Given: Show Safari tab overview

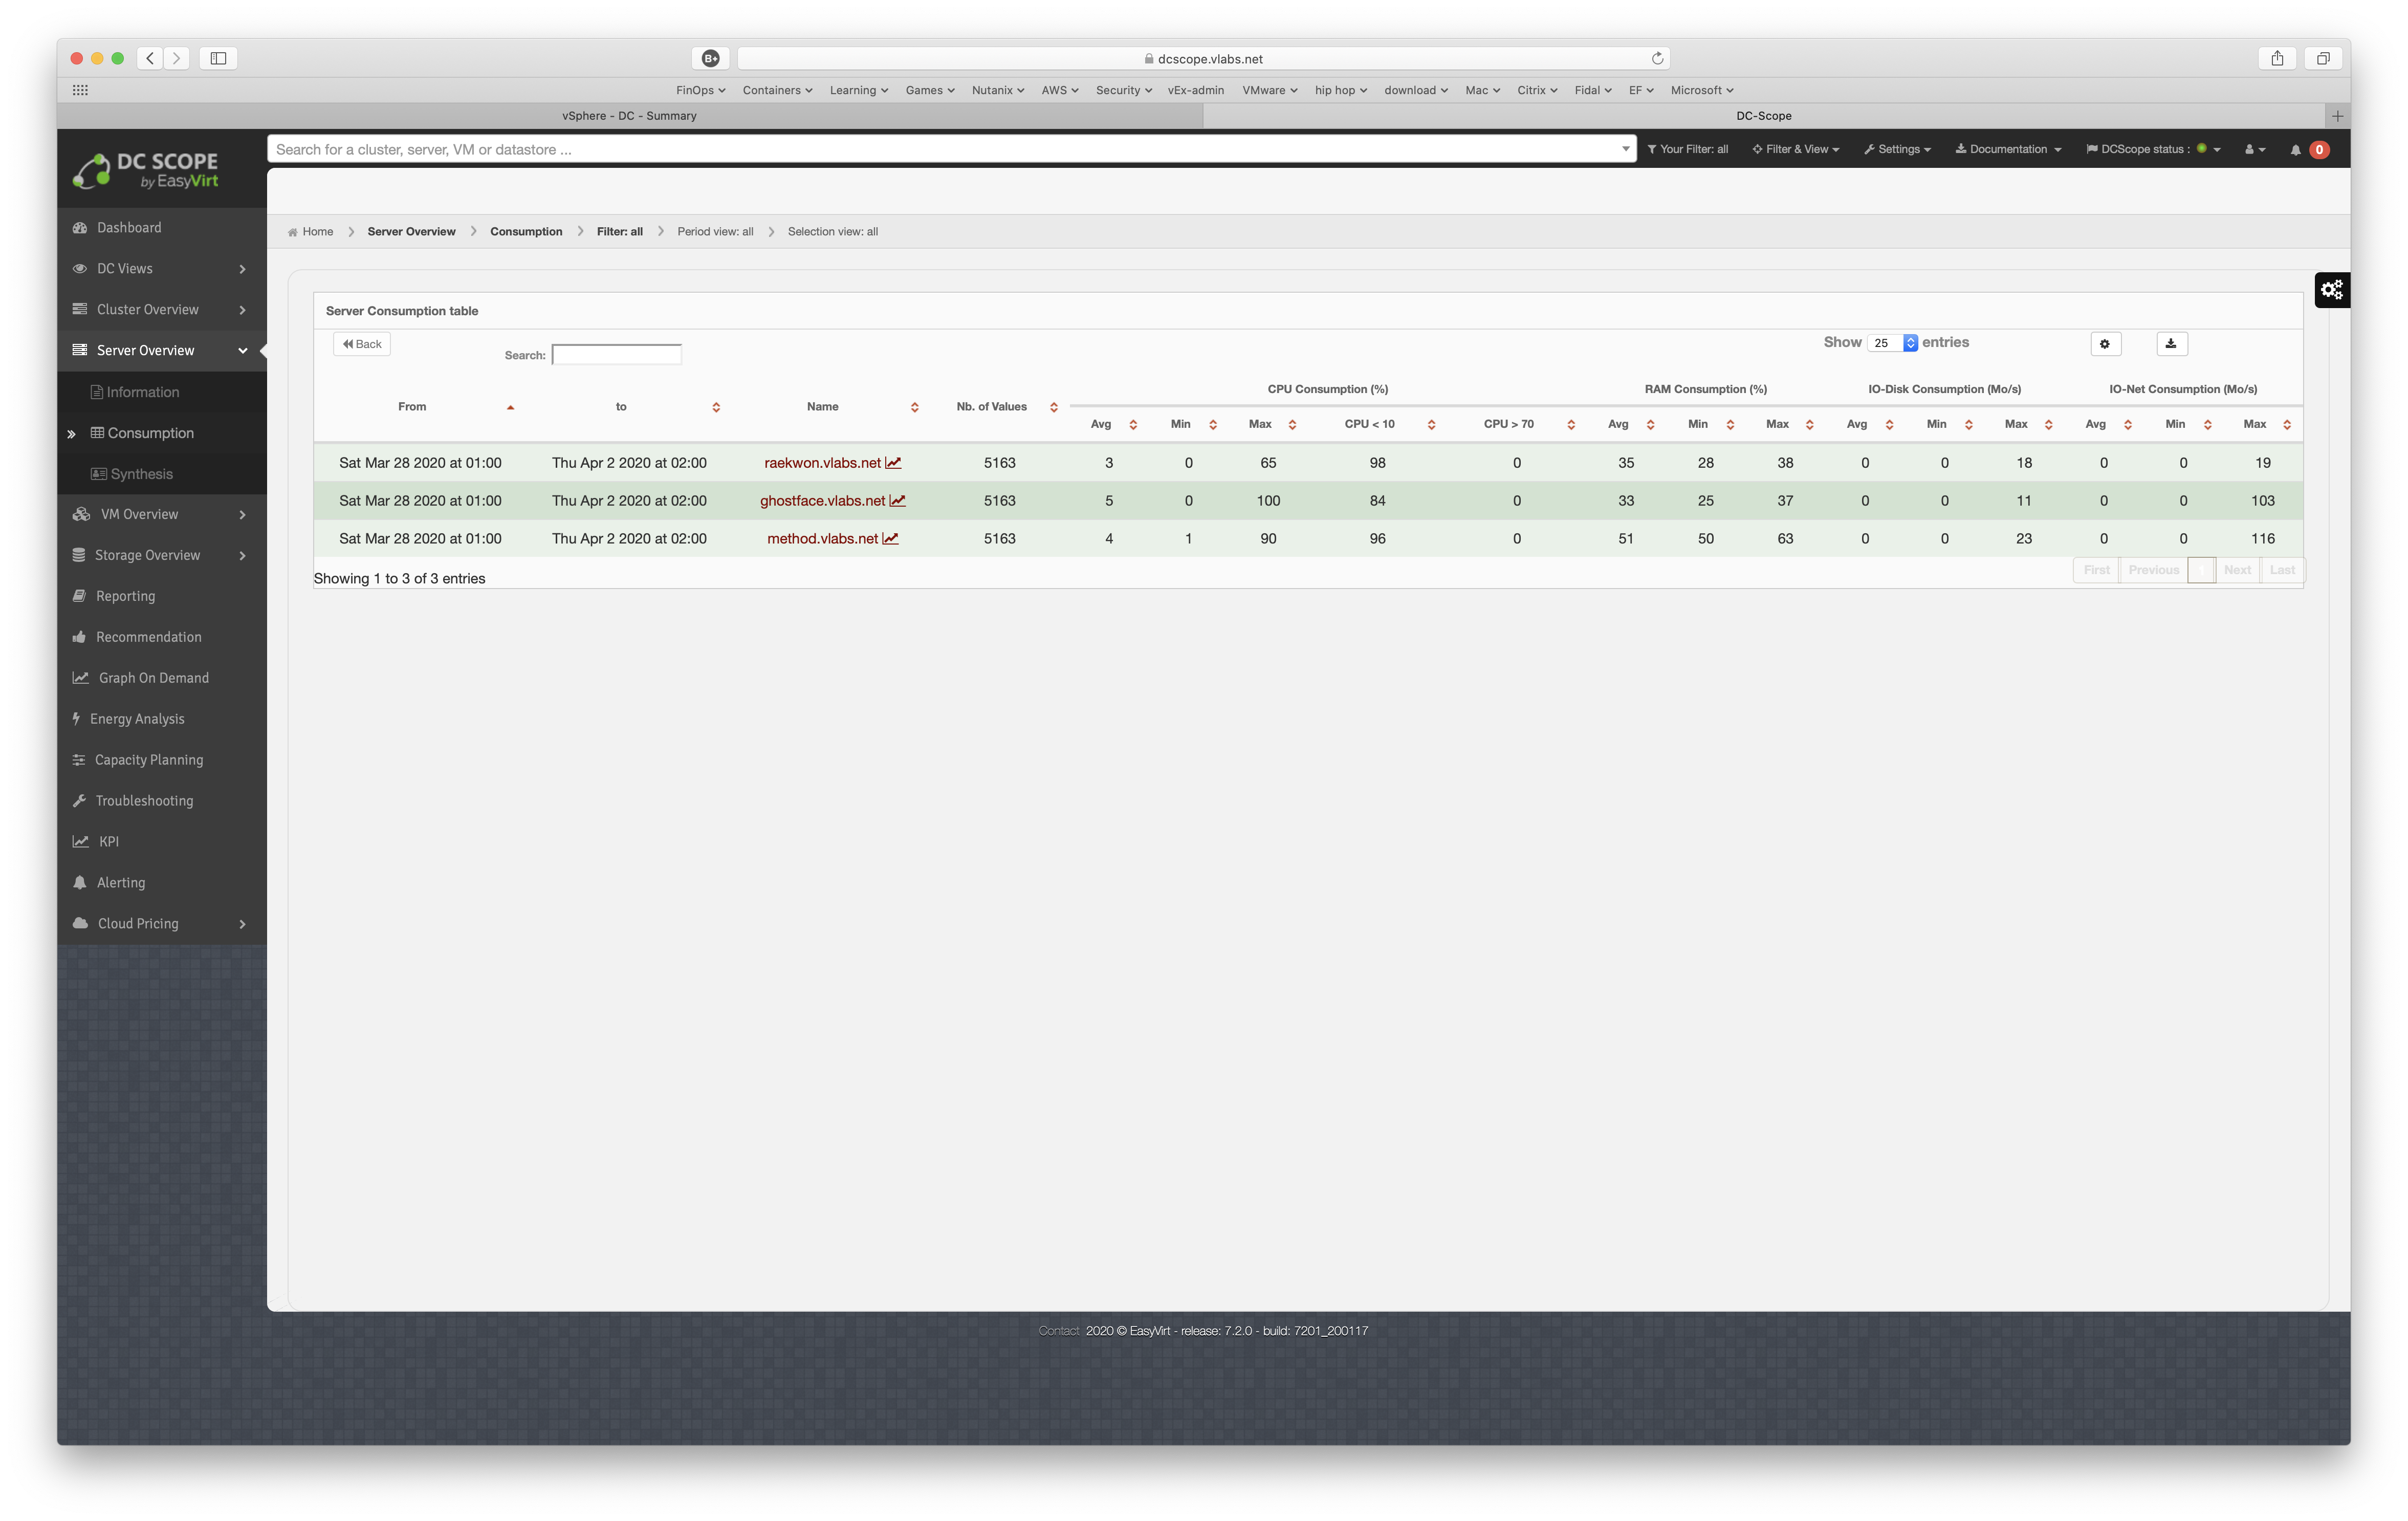Looking at the screenshot, I should coord(2323,58).
